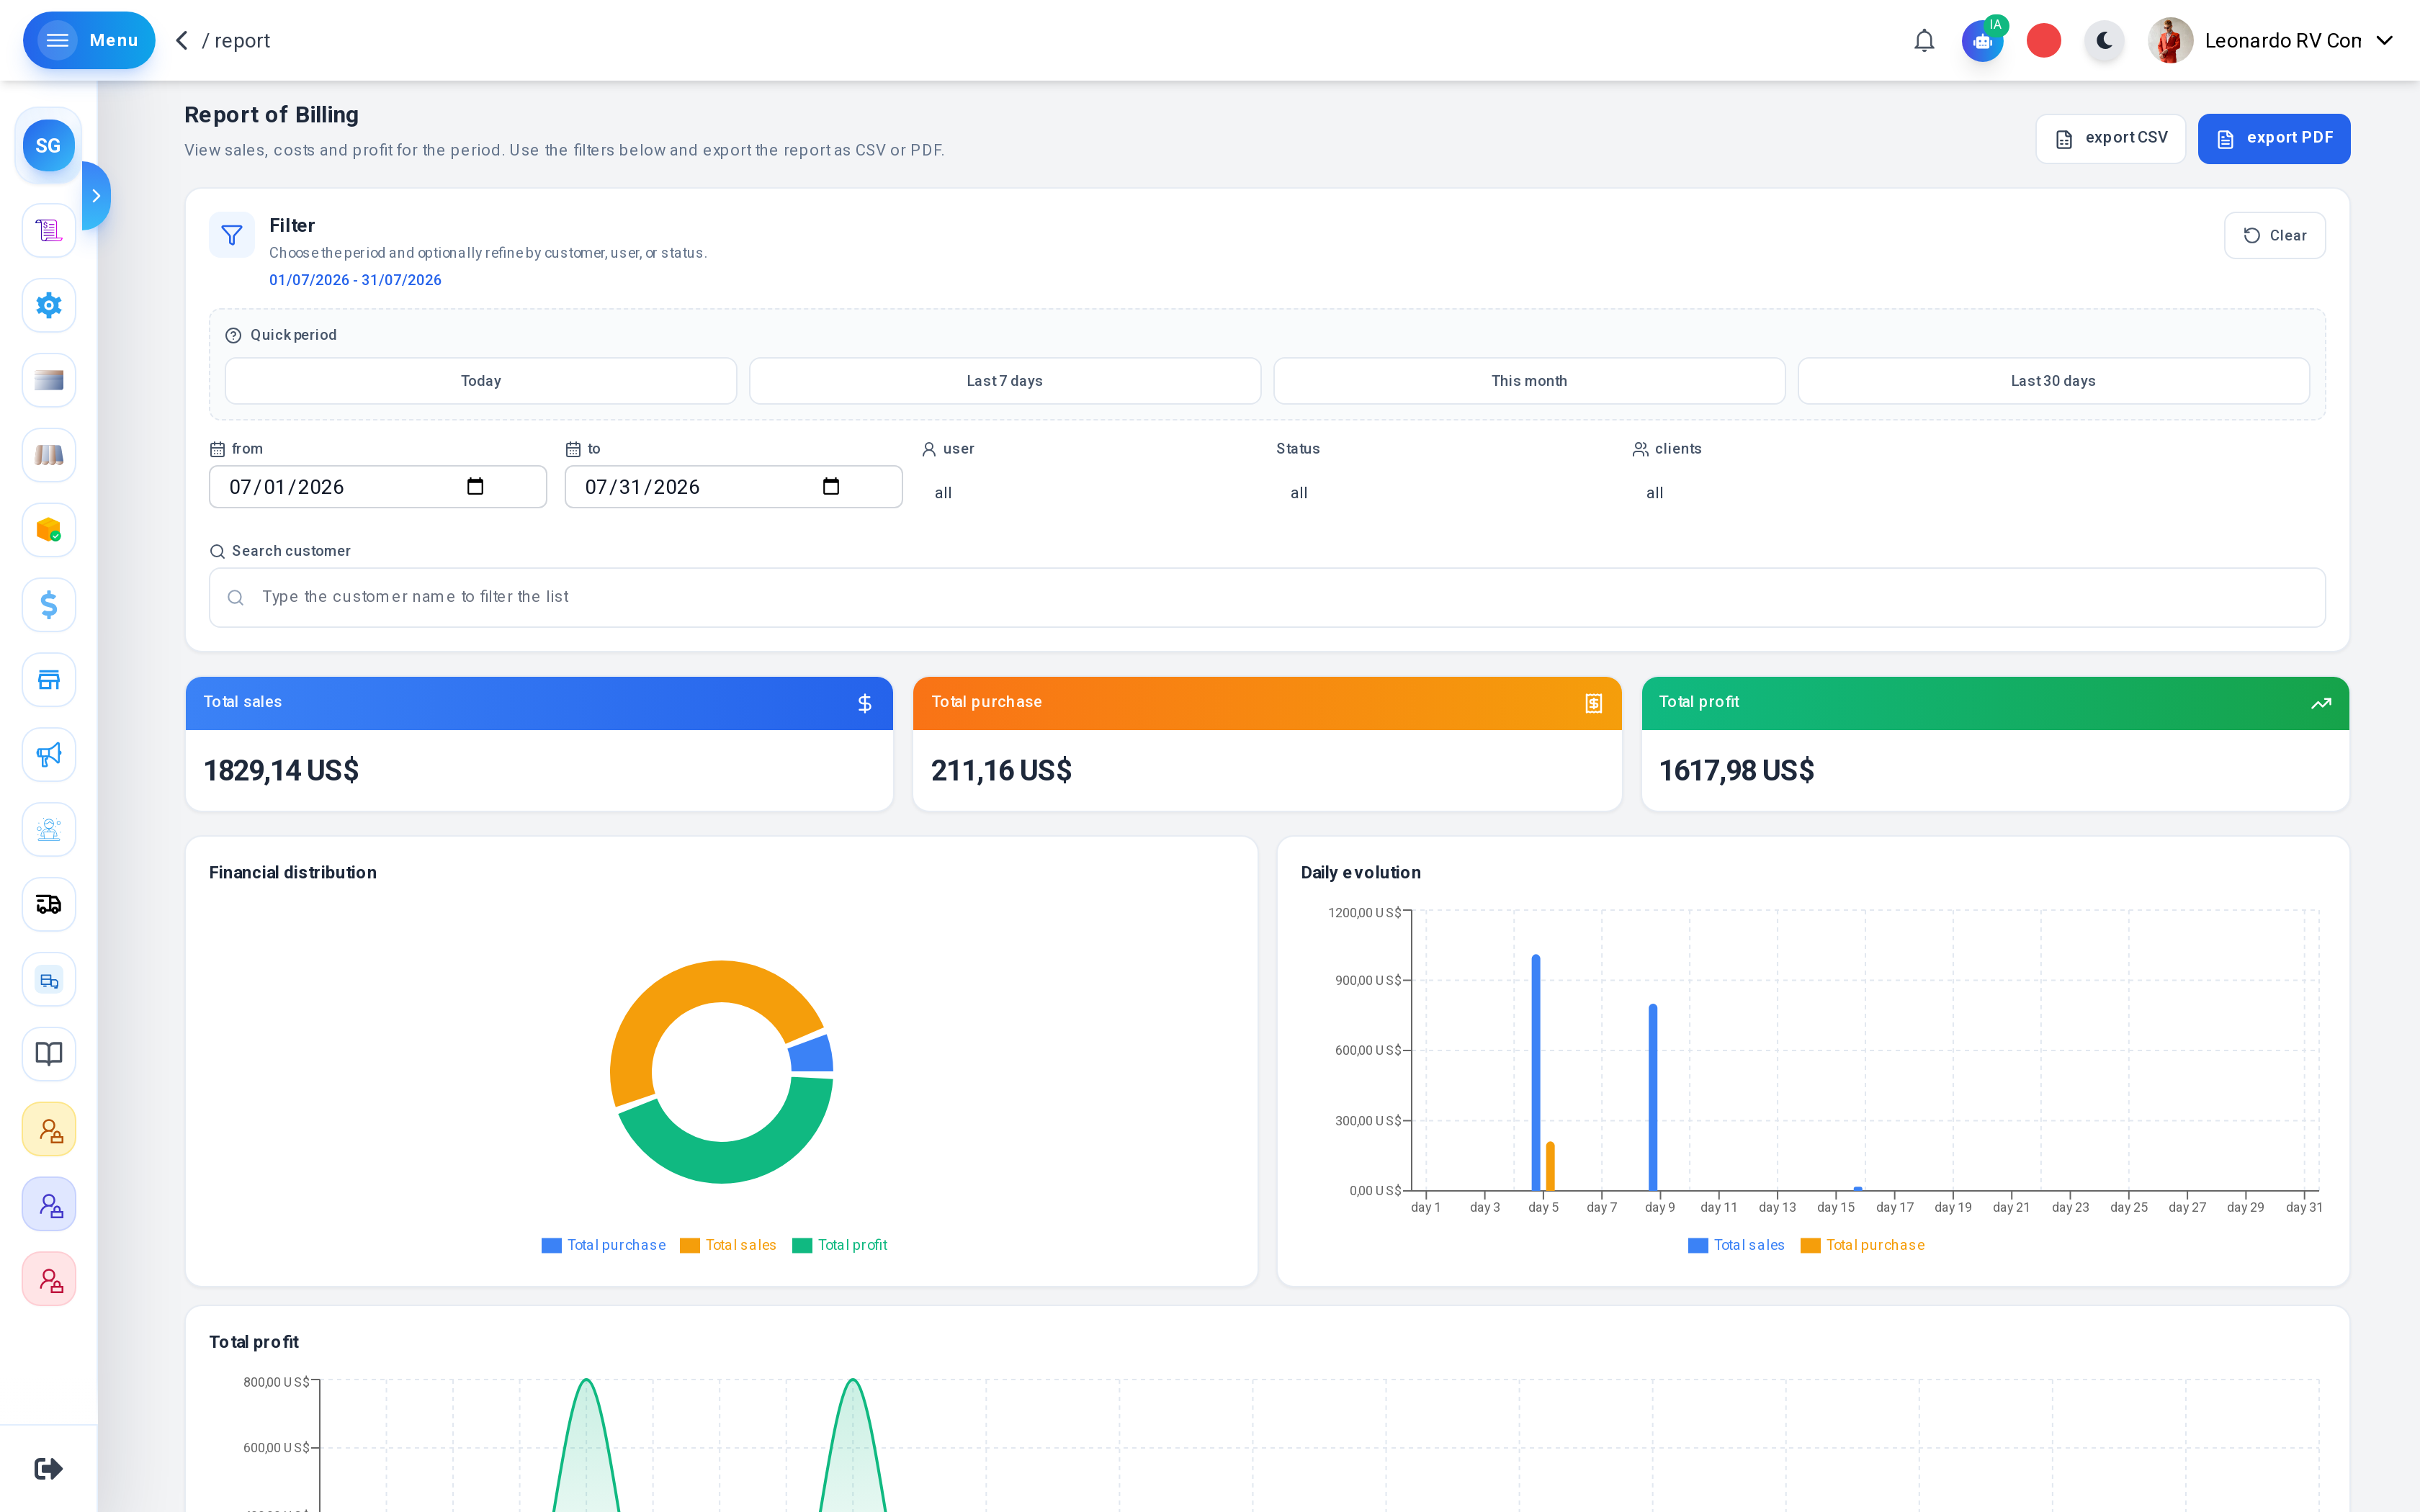Focus the Search customer input field
Image resolution: width=2420 pixels, height=1512 pixels.
[x=1267, y=597]
